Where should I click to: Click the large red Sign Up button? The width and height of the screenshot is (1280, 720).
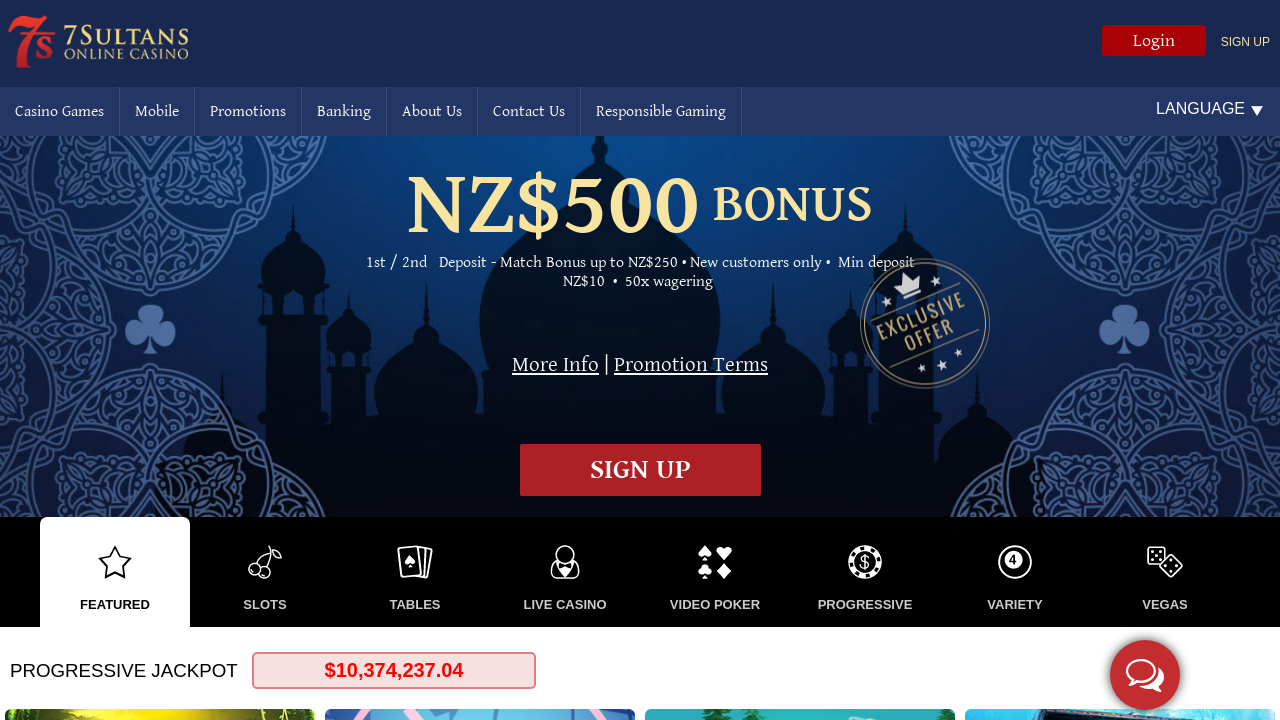(640, 470)
